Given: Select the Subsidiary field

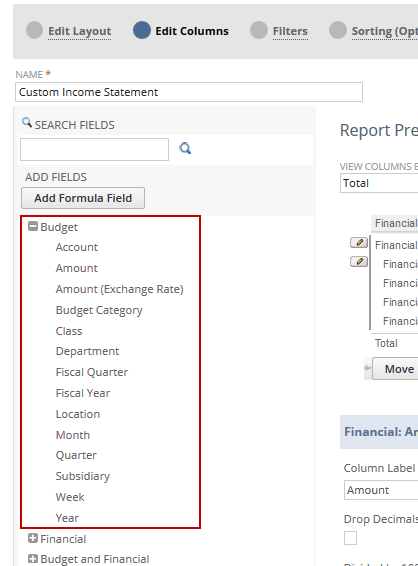Looking at the screenshot, I should [x=83, y=476].
